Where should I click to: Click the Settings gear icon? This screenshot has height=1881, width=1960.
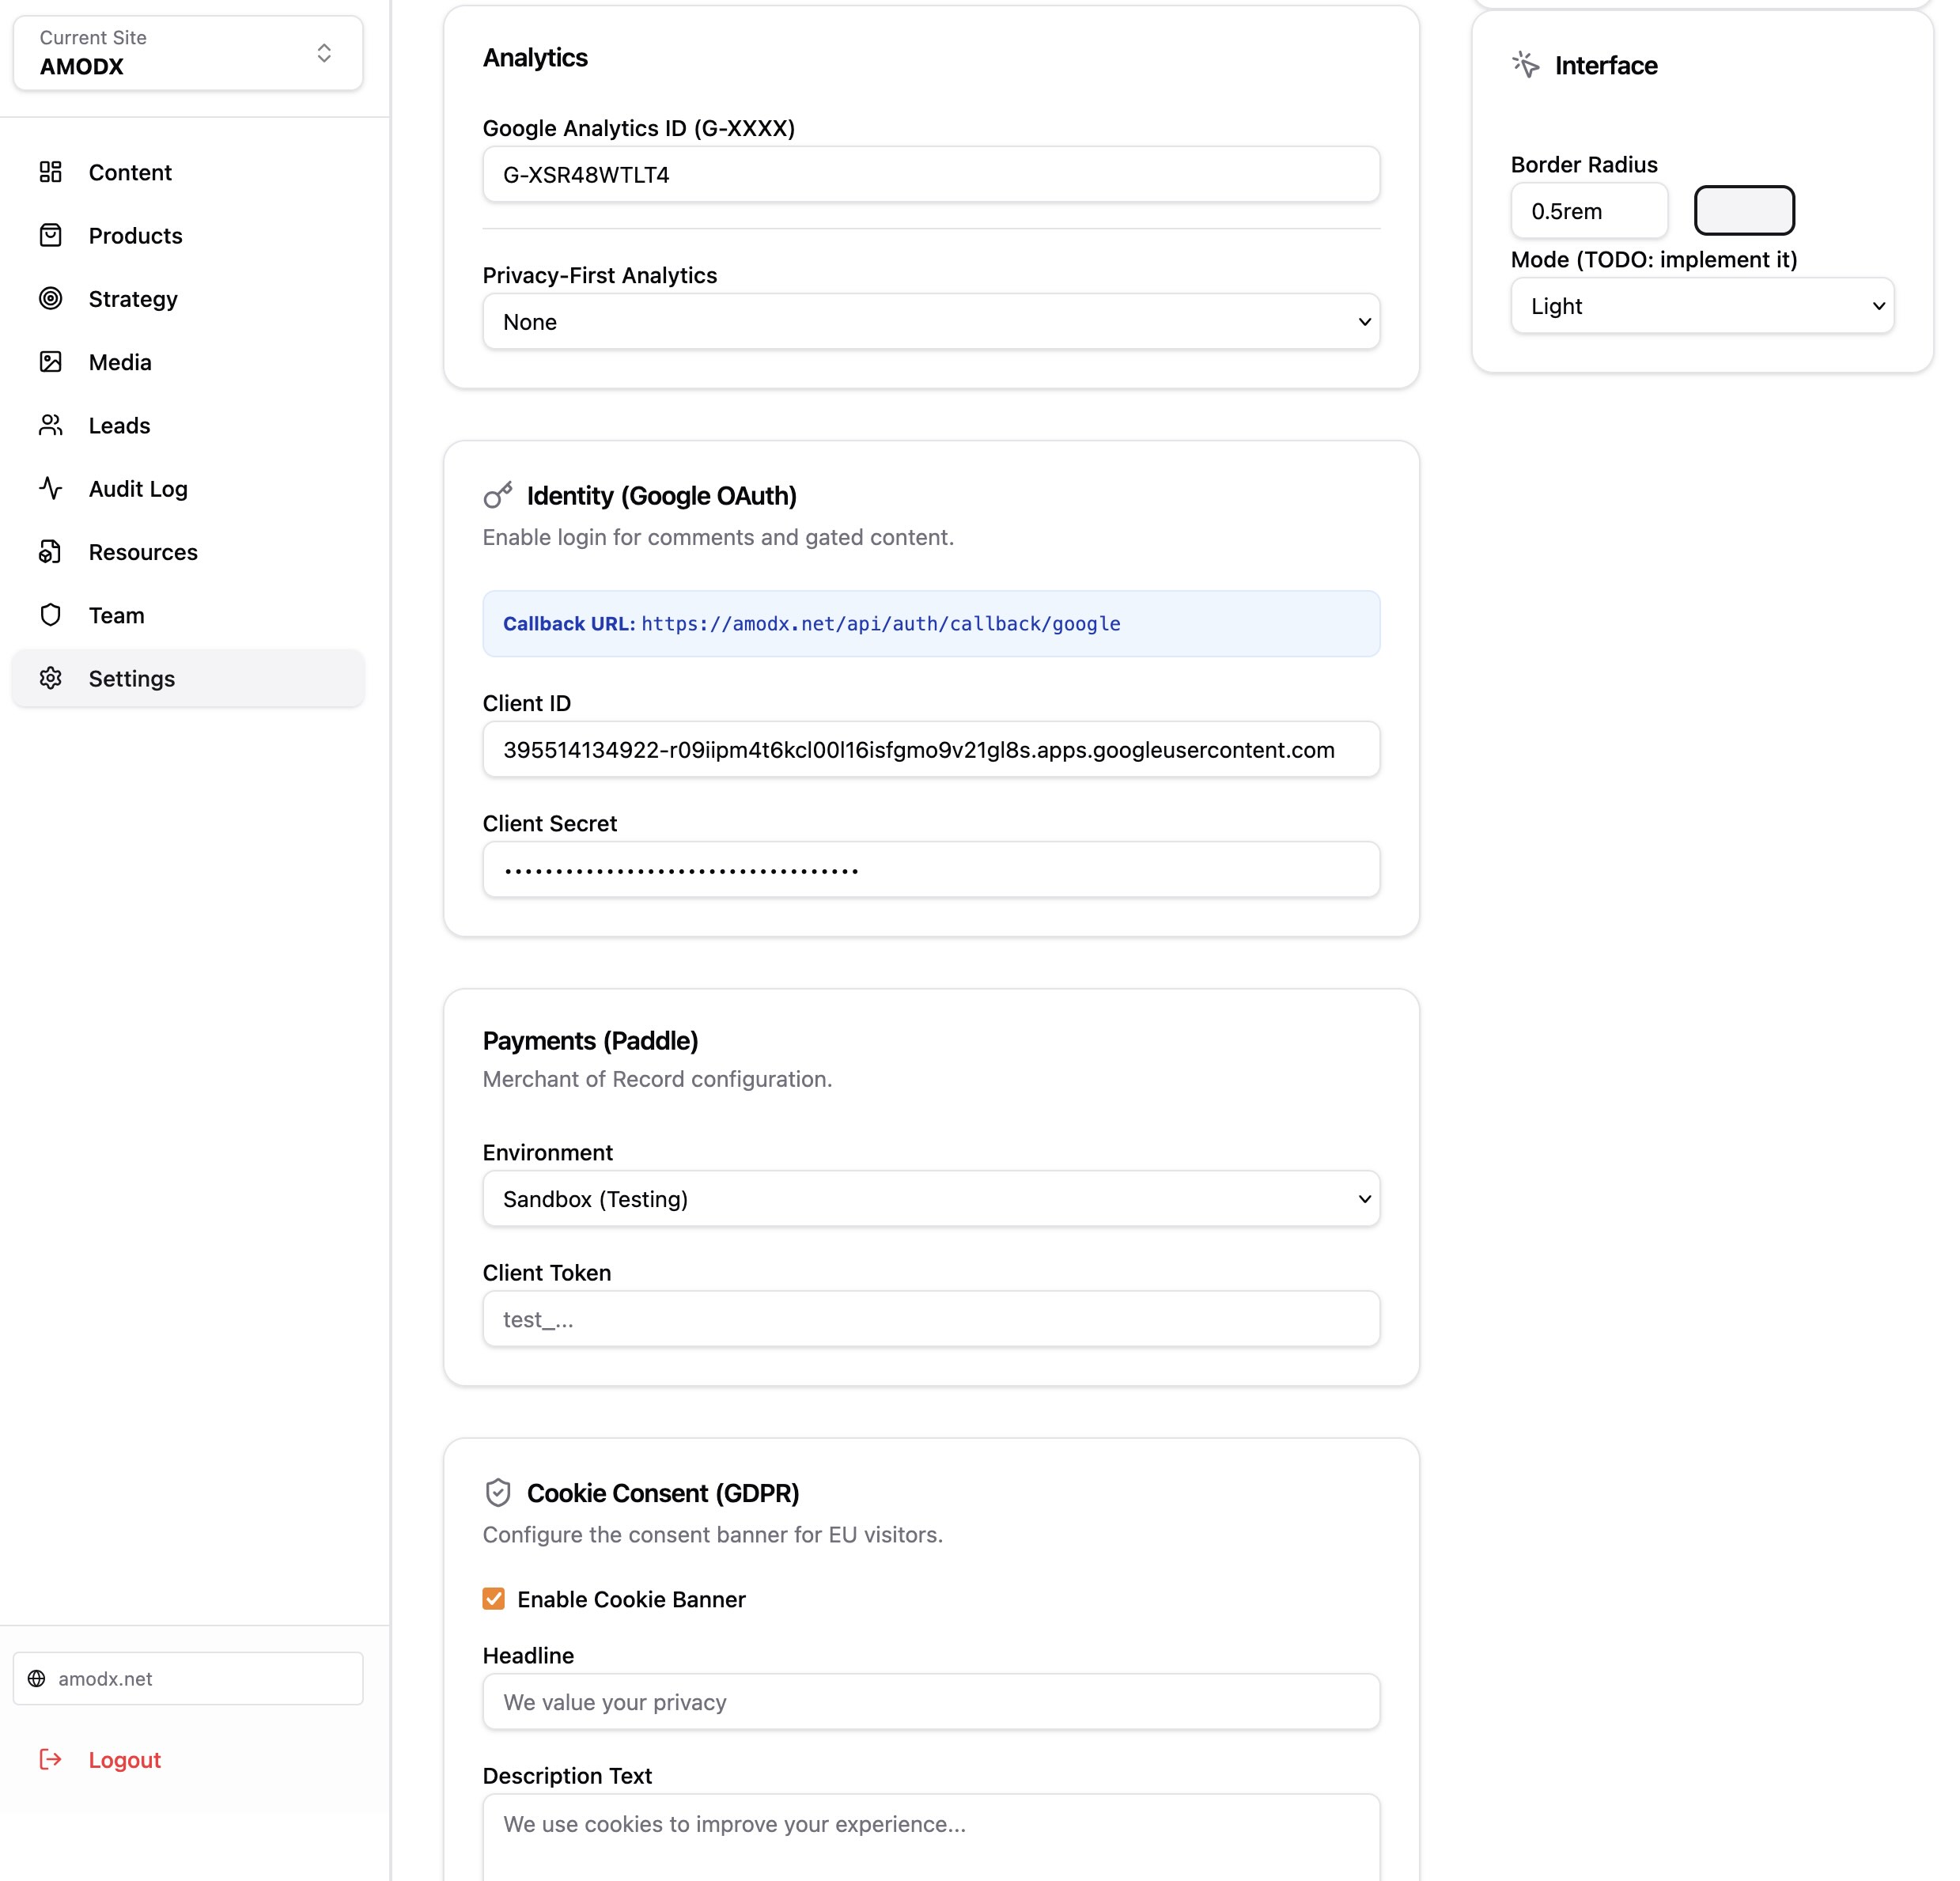pos(51,678)
